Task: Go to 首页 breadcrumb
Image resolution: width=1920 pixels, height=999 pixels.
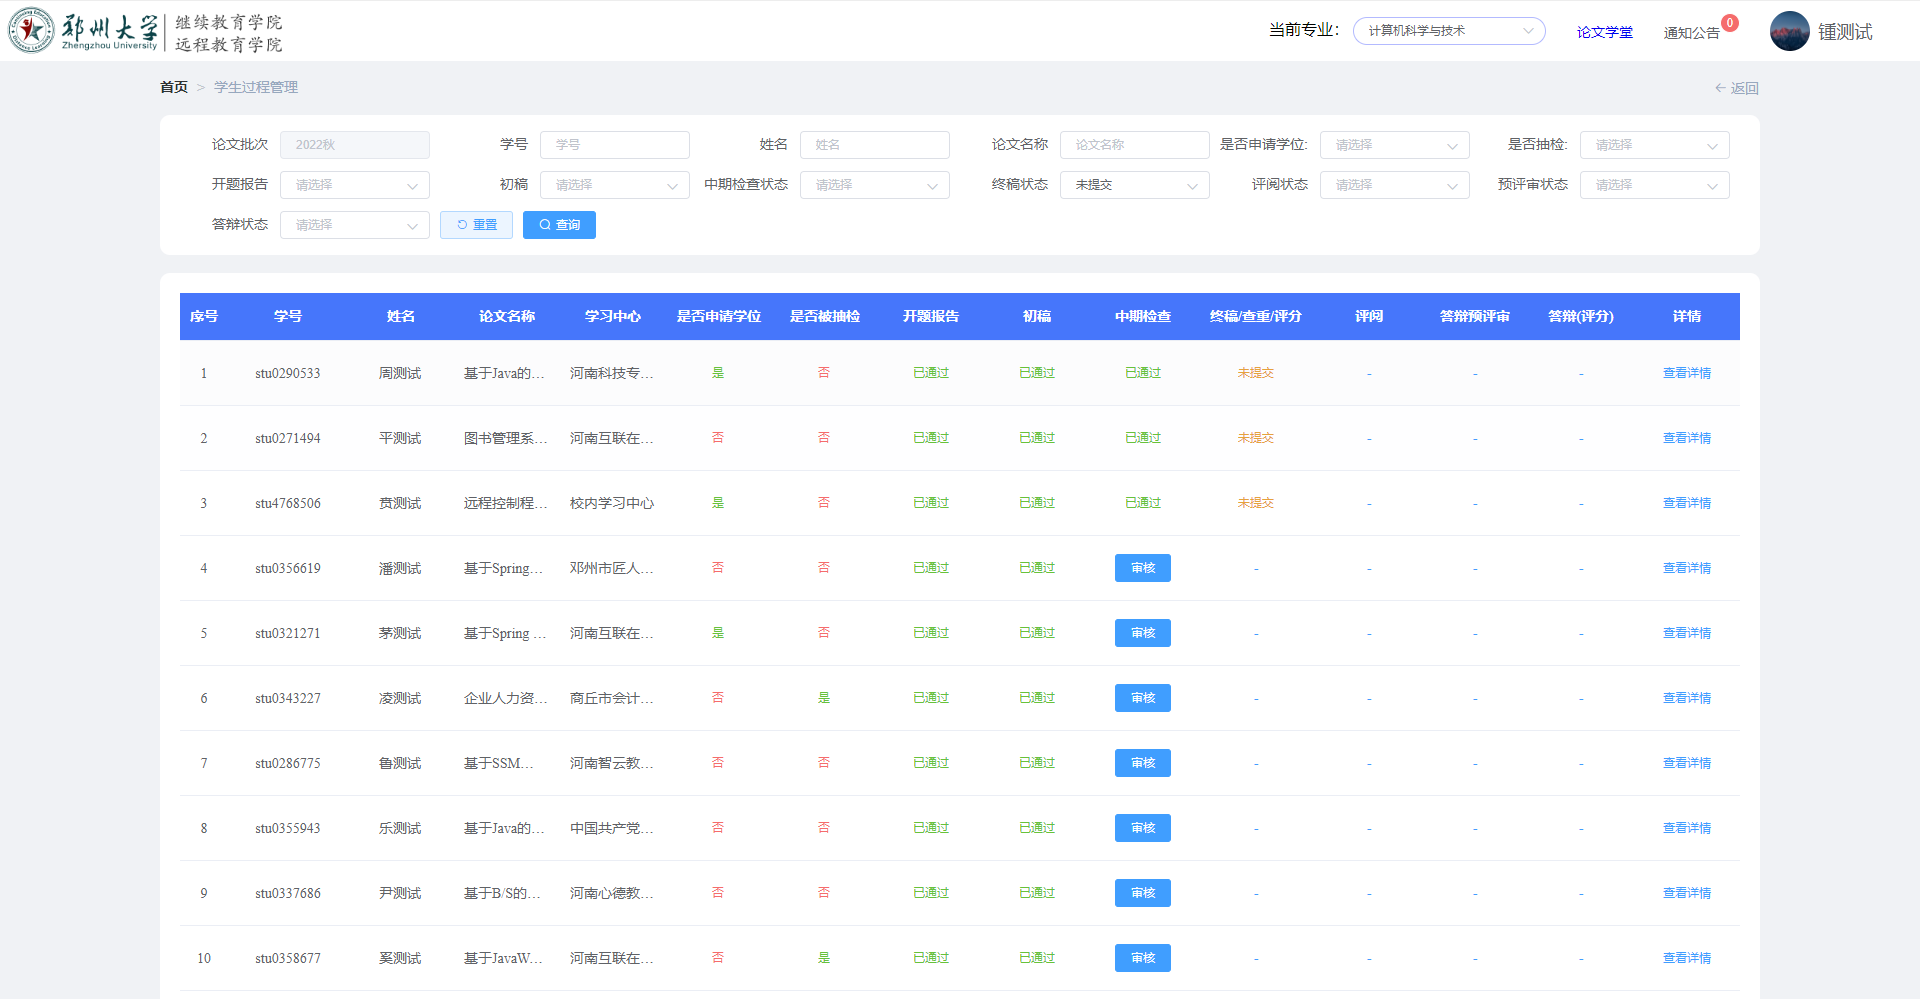Action: click(x=174, y=87)
